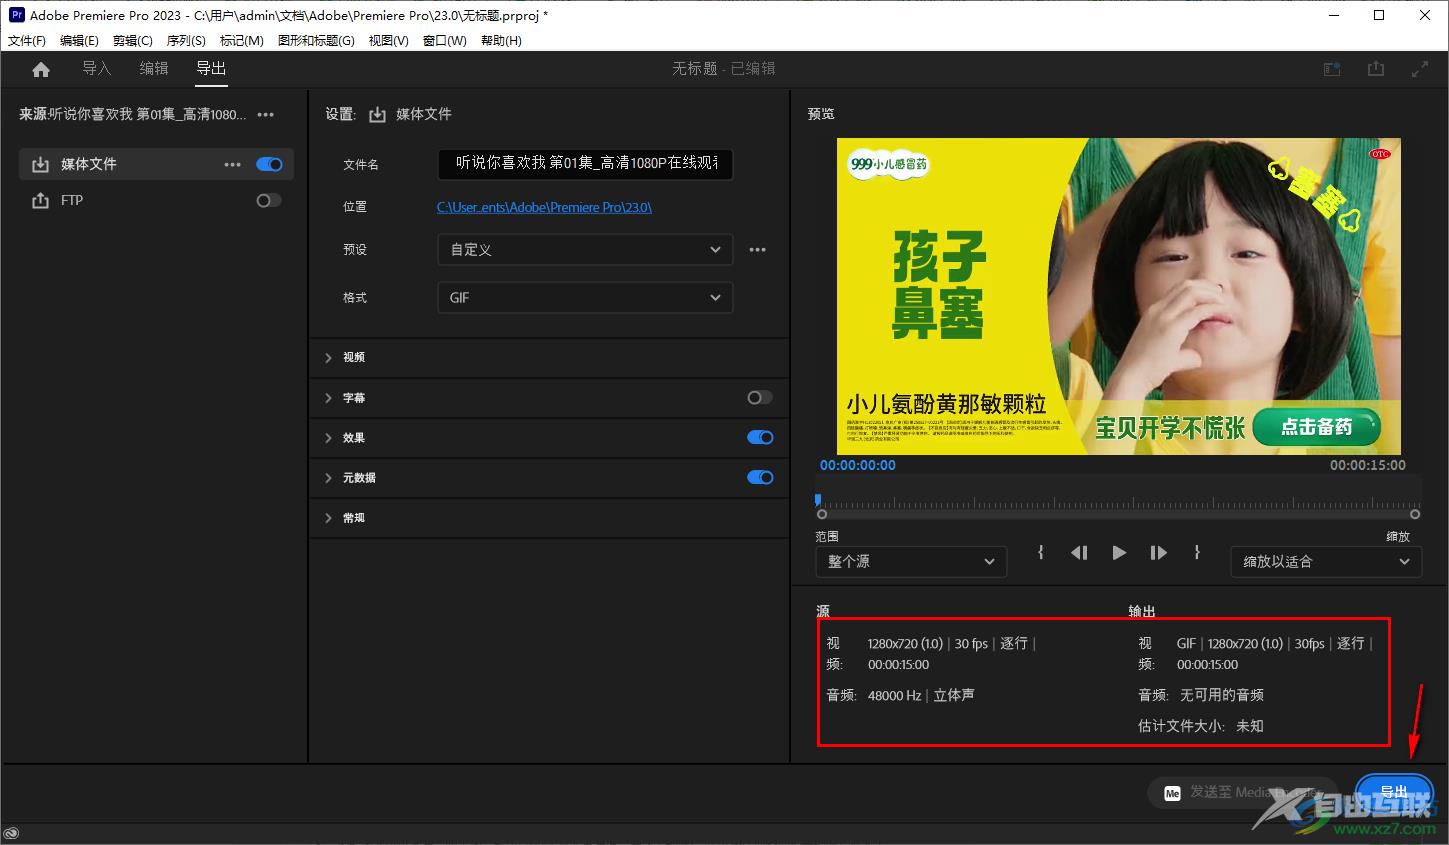Click the 无标题 - 已编辑 project title
Image resolution: width=1449 pixels, height=845 pixels.
(x=724, y=68)
